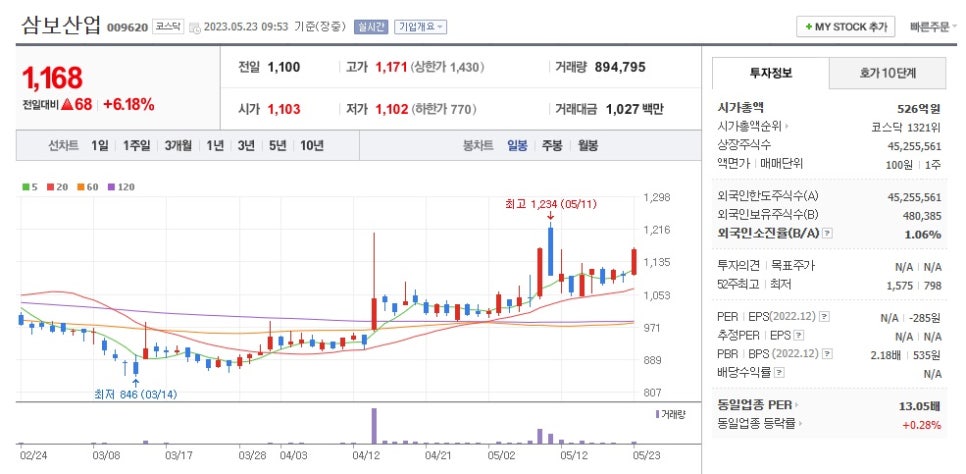Image resolution: width=966 pixels, height=474 pixels.
Task: Click the green 5-day moving average legend
Action: (29, 187)
